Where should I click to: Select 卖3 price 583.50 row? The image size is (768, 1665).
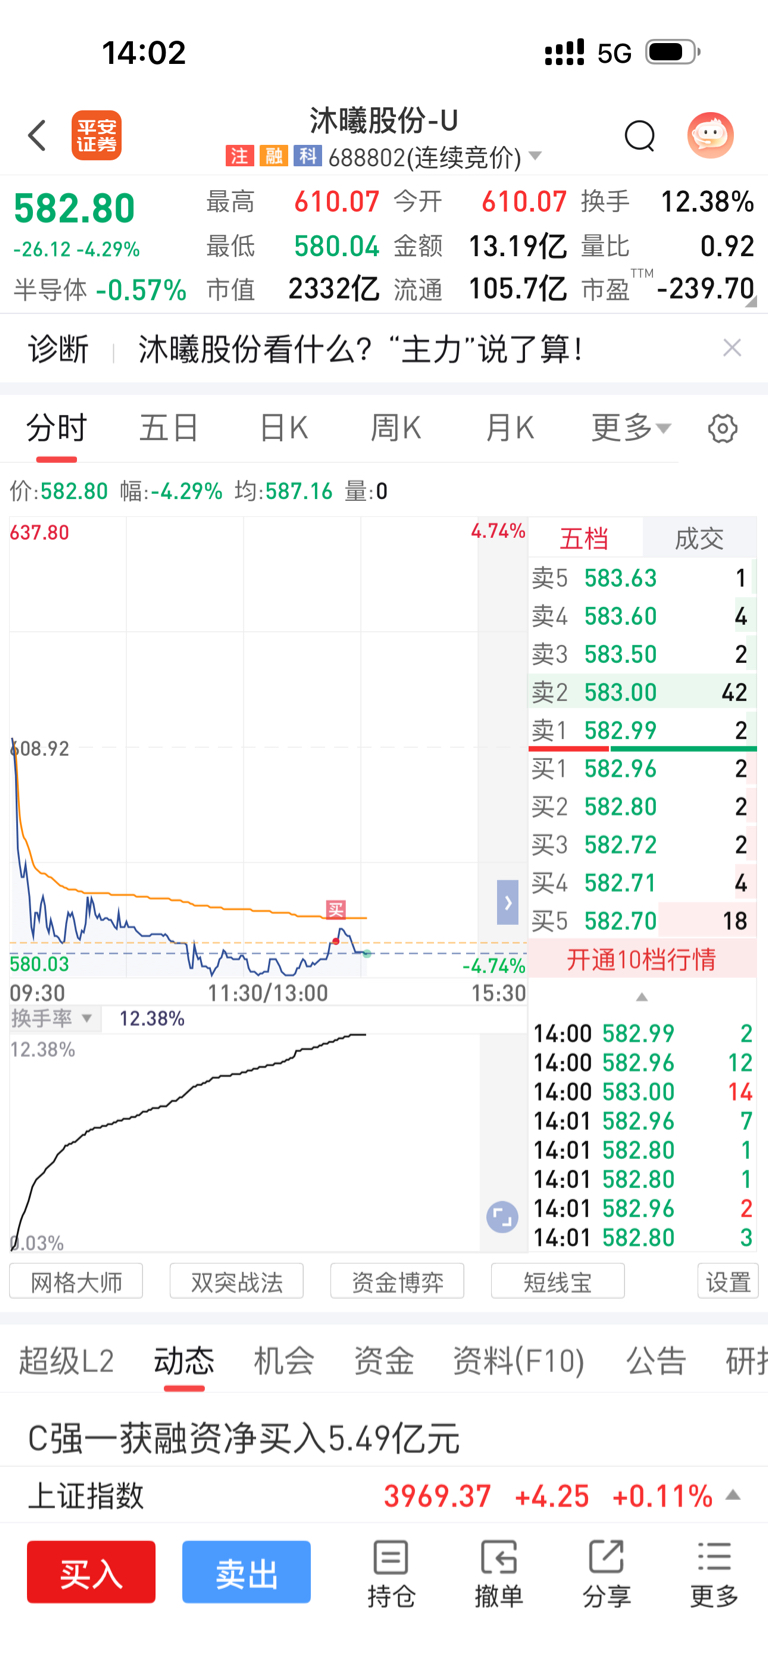pyautogui.click(x=642, y=655)
